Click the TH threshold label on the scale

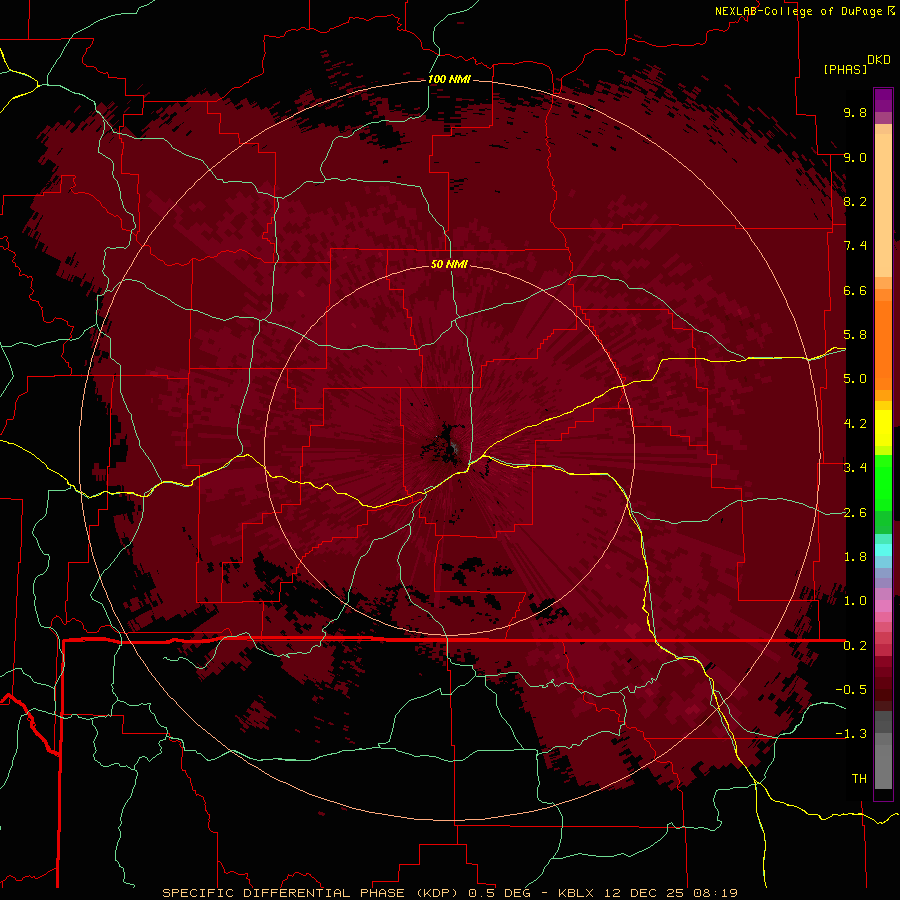(x=859, y=779)
